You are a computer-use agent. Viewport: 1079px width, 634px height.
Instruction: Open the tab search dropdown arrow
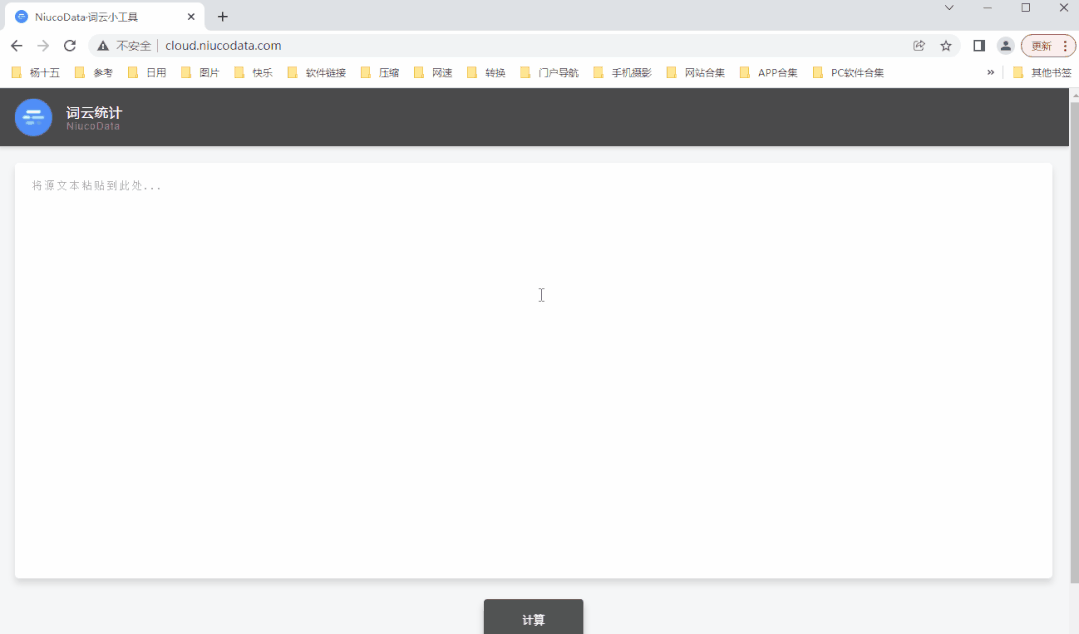(x=949, y=8)
